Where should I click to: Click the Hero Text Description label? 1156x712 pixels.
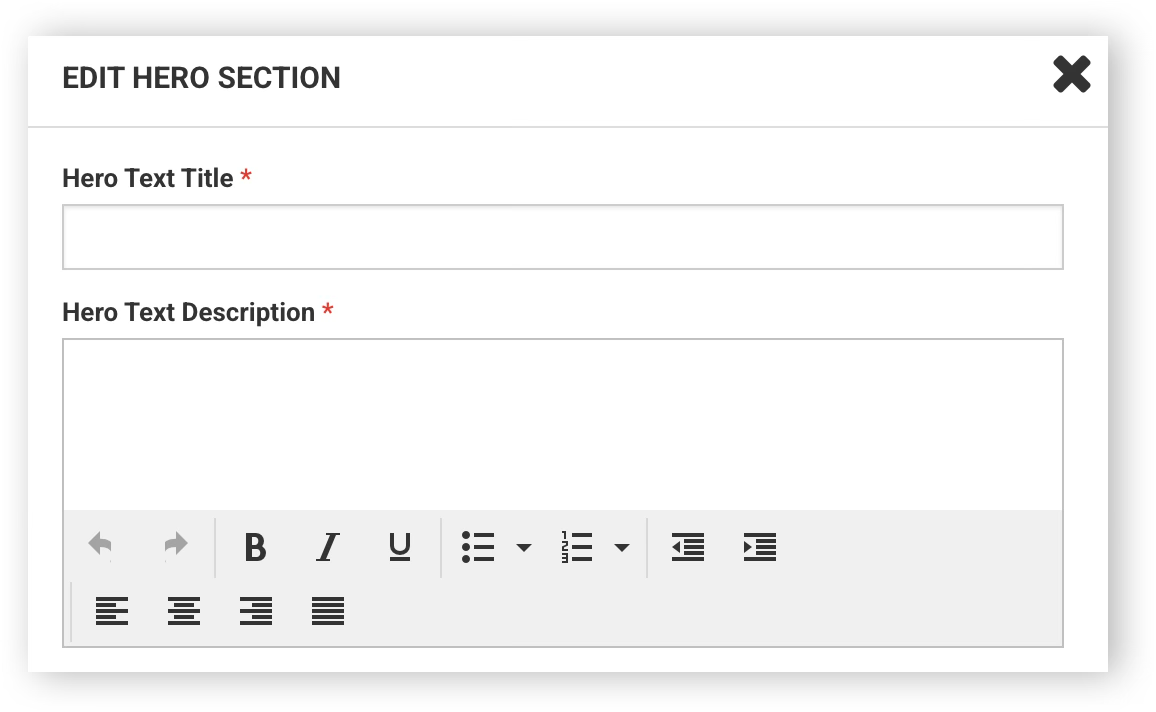(189, 313)
